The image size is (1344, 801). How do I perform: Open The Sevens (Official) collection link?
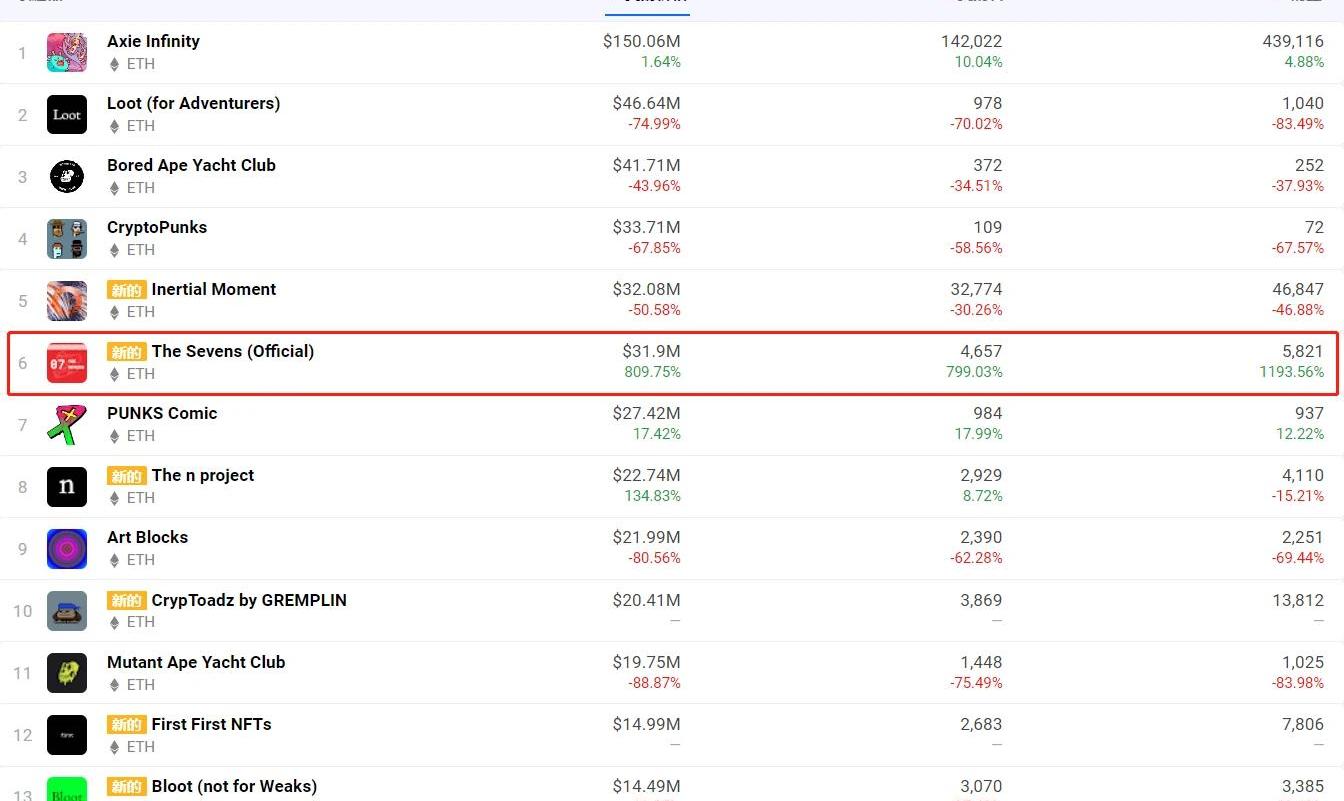coord(232,351)
